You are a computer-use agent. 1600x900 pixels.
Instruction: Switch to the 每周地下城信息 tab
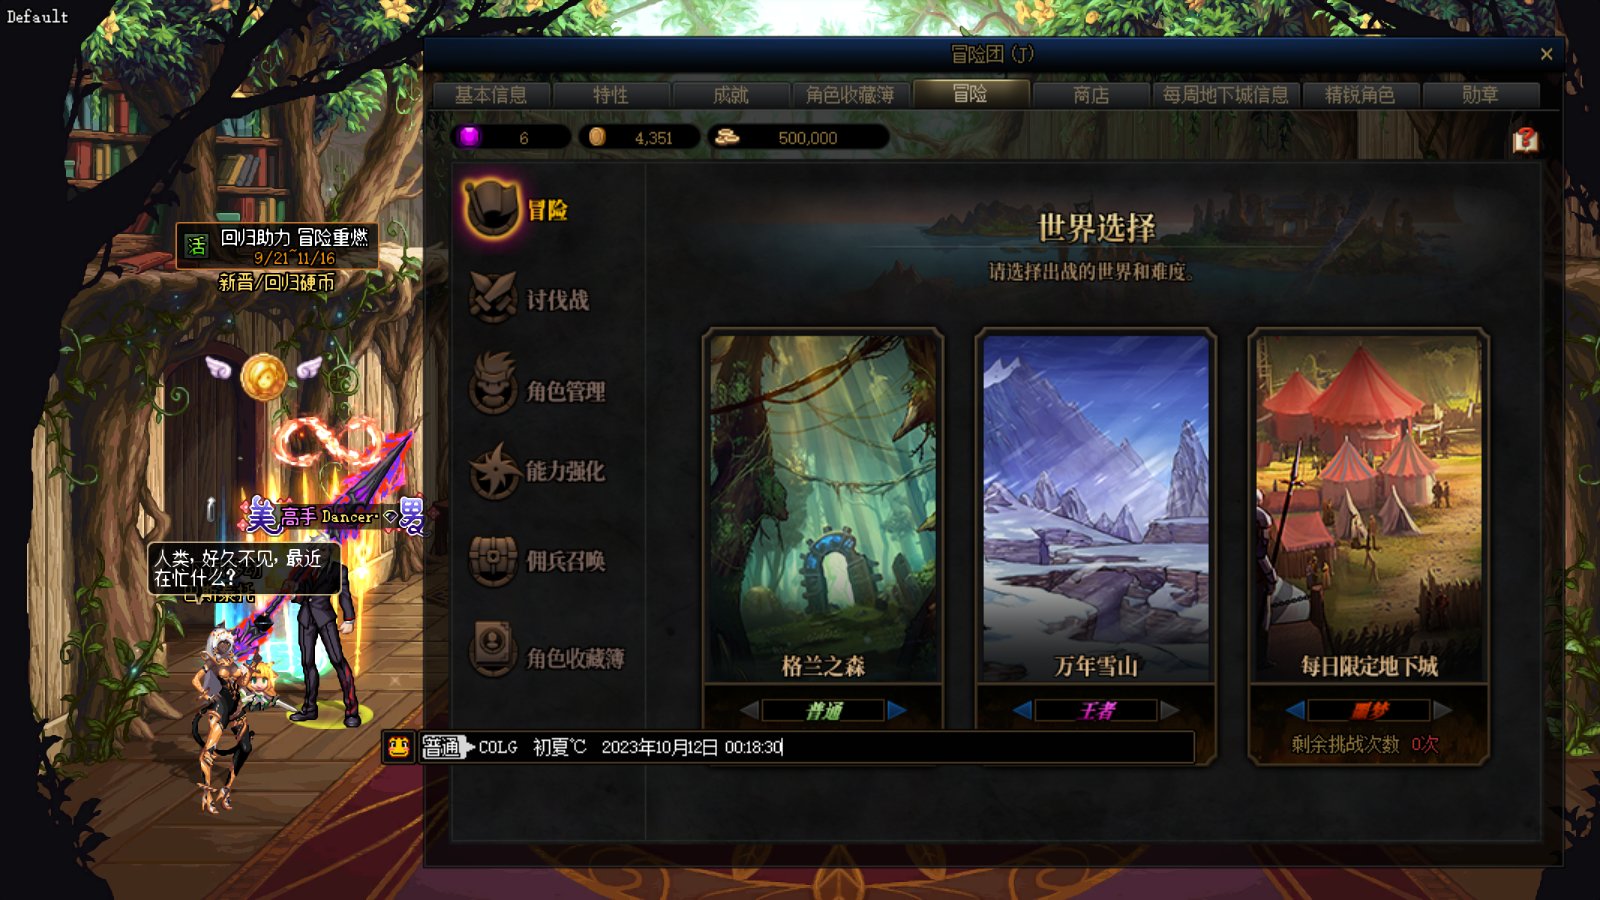point(1225,95)
